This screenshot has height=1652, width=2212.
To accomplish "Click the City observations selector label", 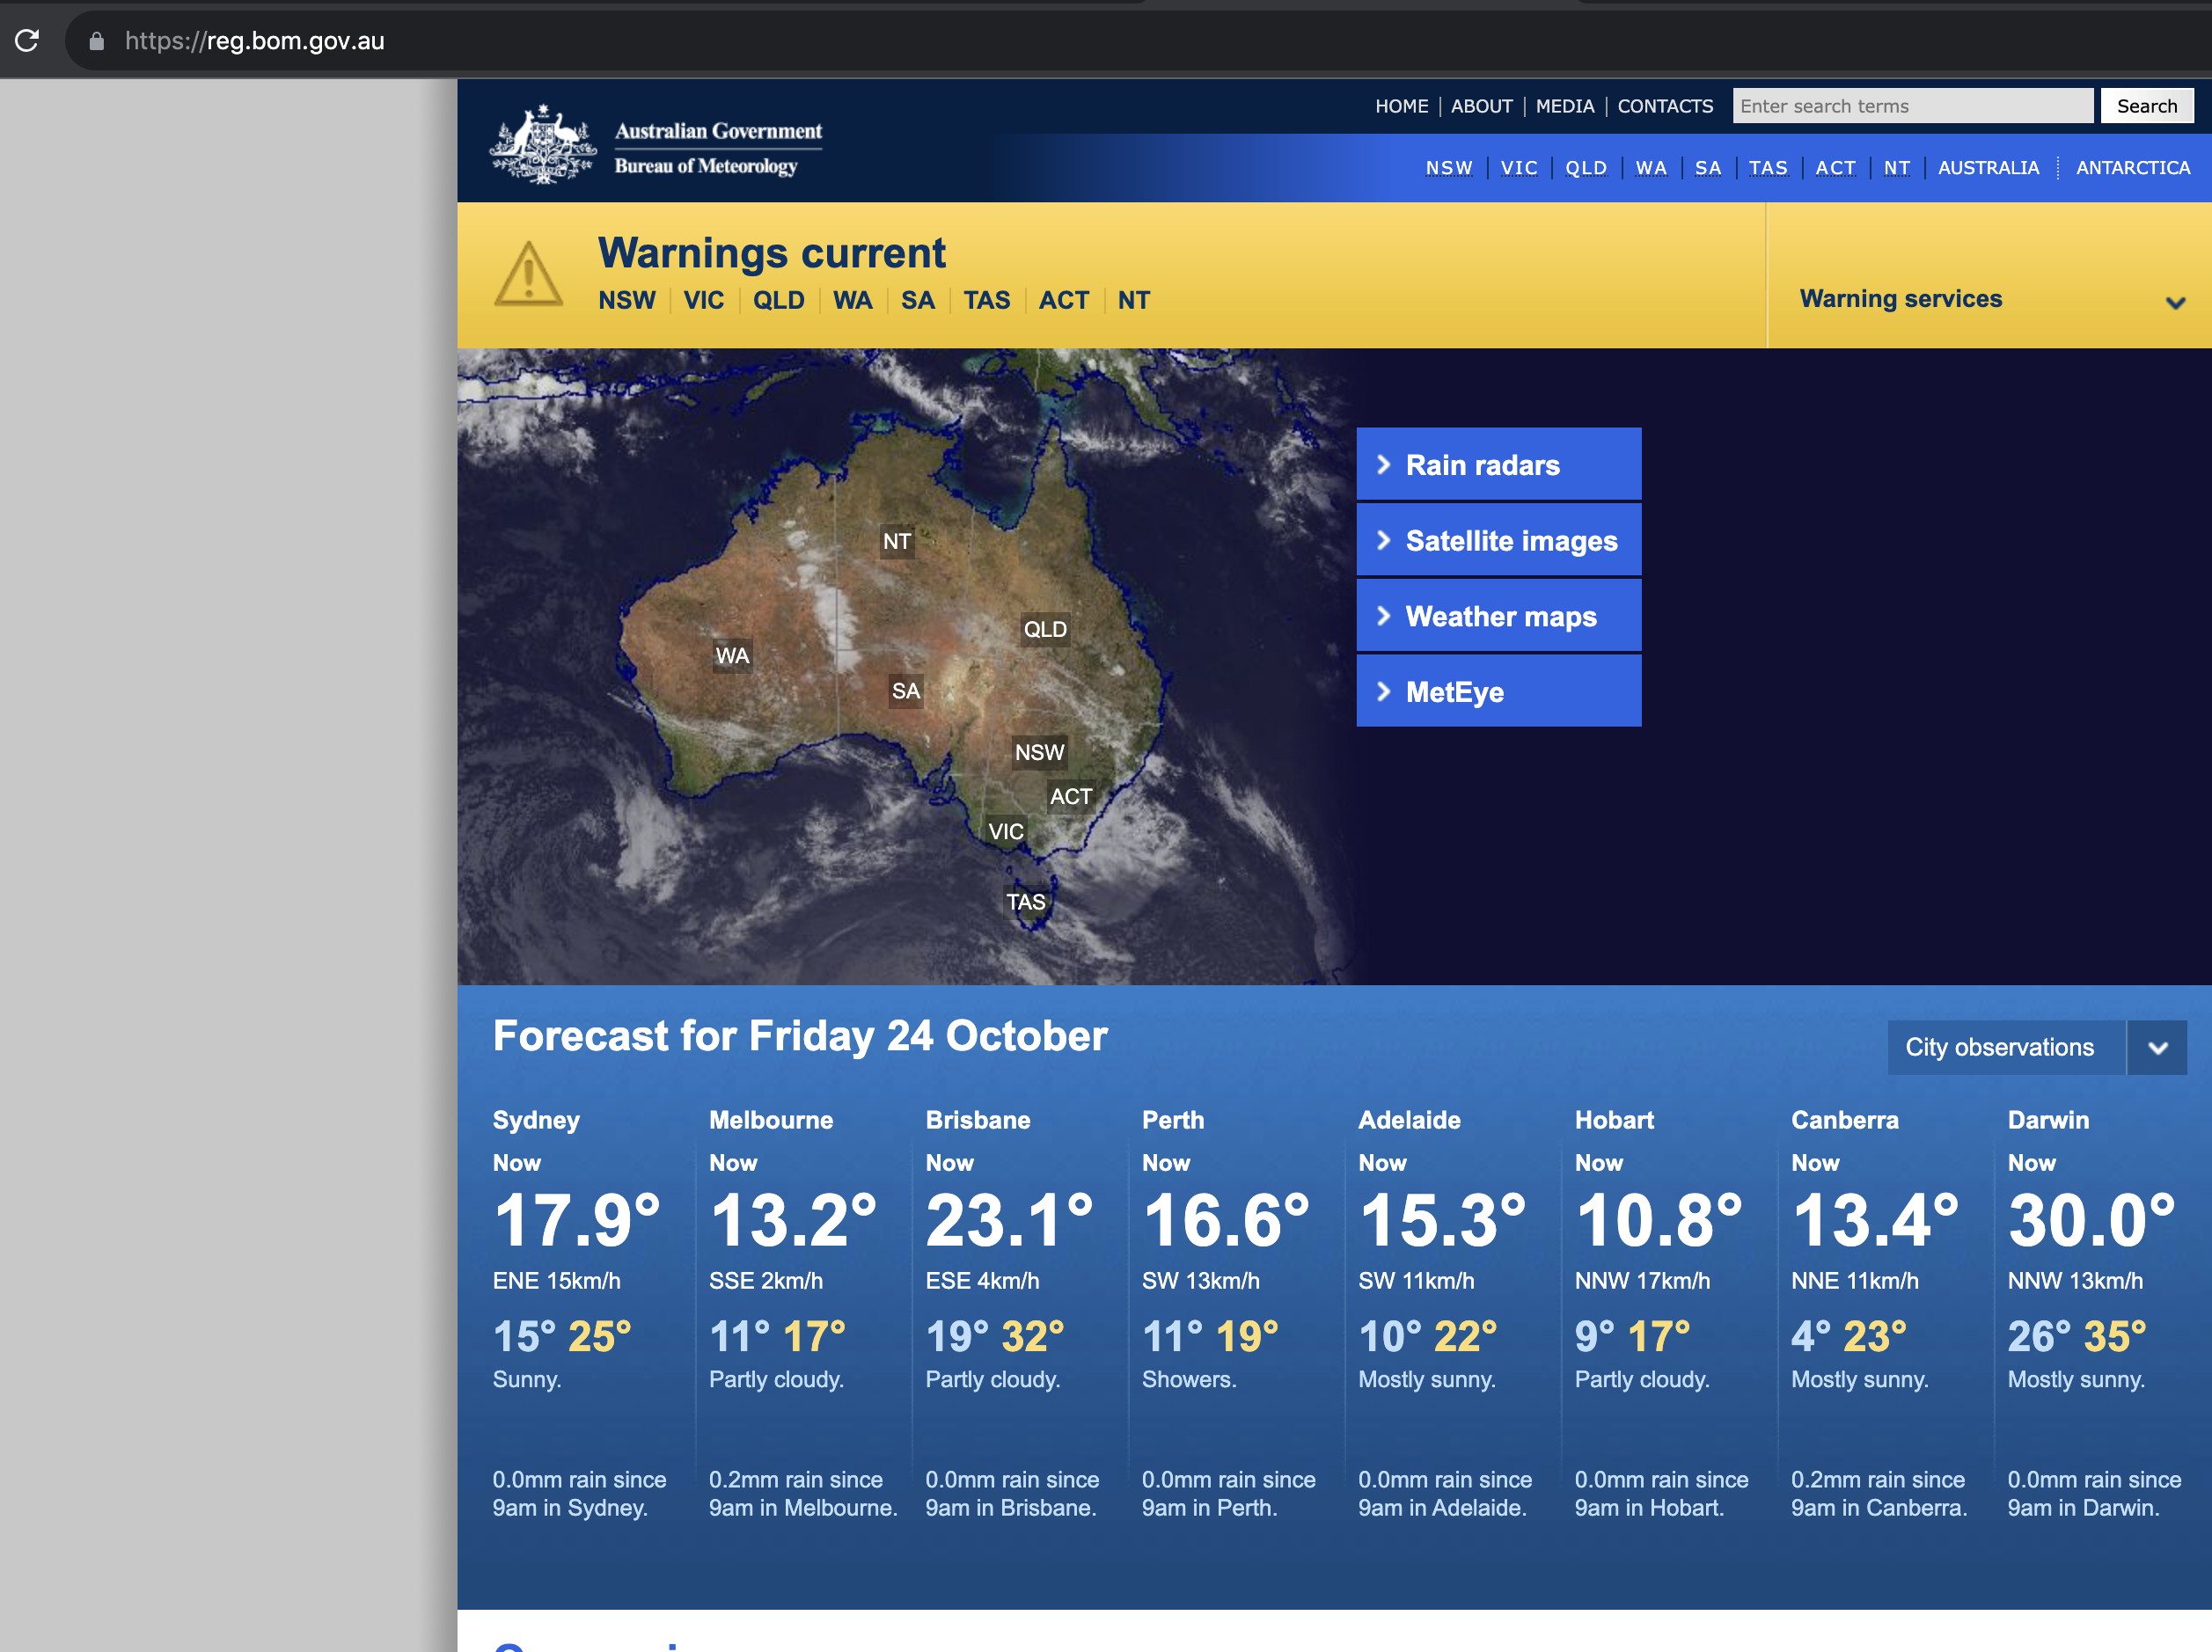I will [x=1999, y=1047].
